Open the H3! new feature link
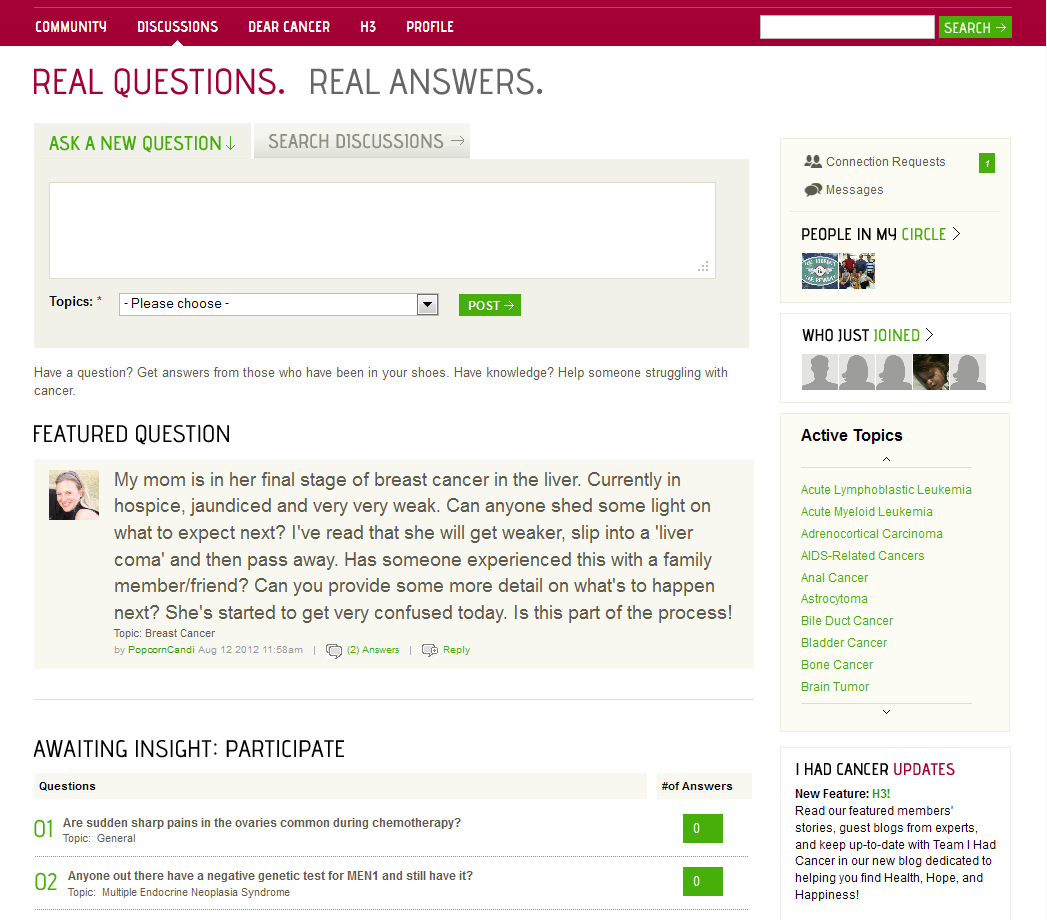This screenshot has width=1047, height=920. (x=881, y=794)
